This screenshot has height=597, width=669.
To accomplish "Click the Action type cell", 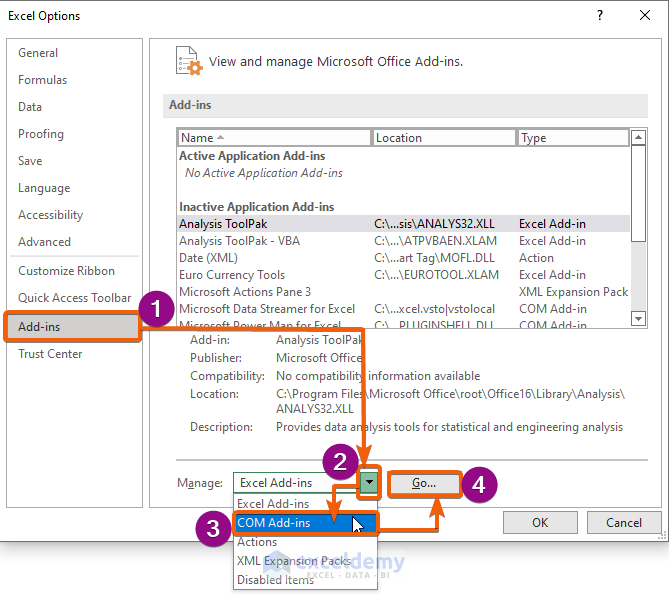I will [x=536, y=258].
